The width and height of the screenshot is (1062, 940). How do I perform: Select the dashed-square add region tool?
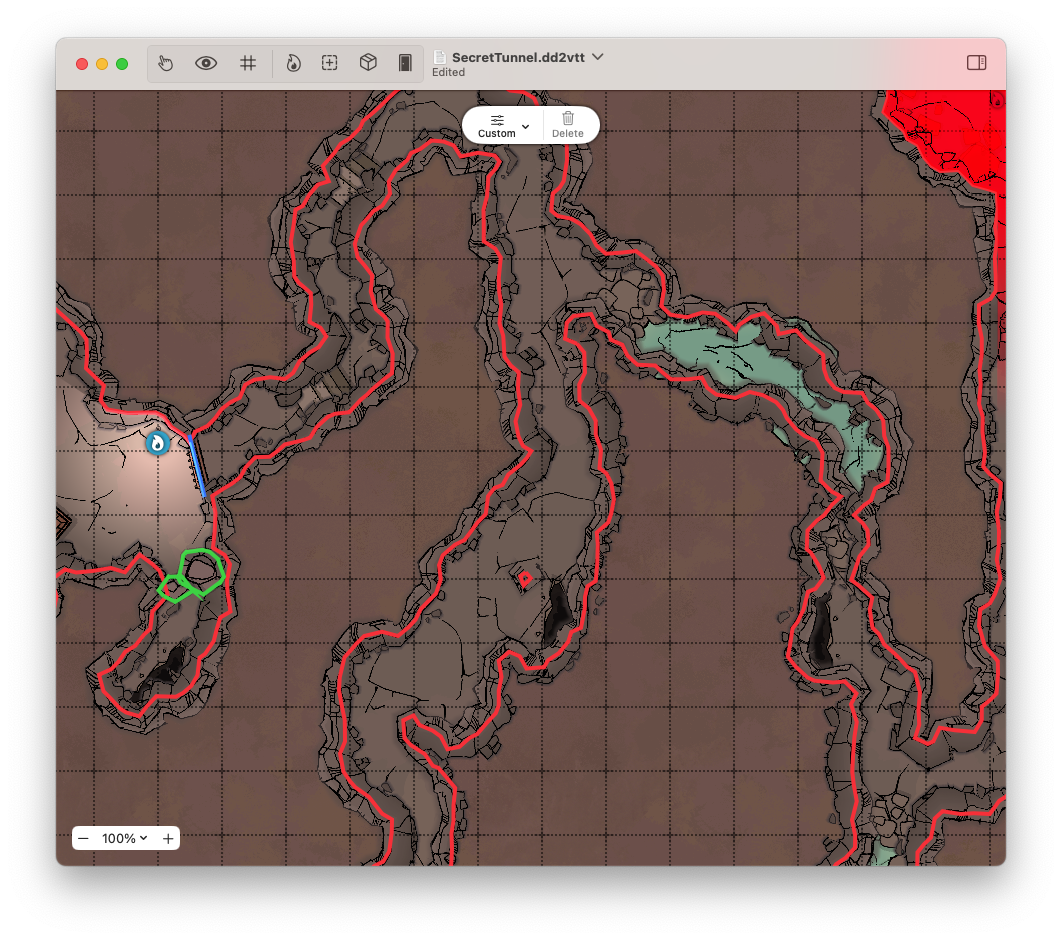click(330, 63)
